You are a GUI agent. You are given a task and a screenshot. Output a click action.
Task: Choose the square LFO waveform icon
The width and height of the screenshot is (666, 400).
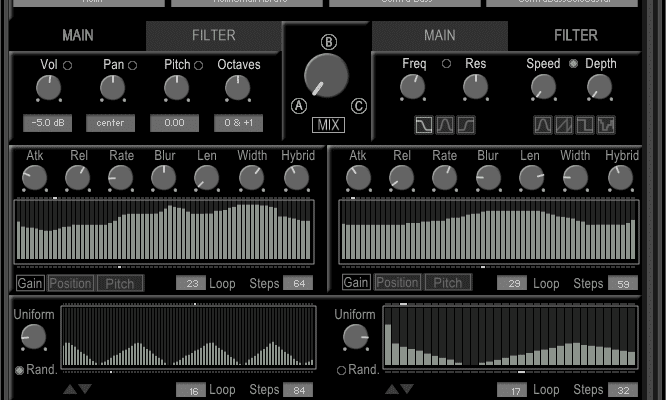click(585, 125)
